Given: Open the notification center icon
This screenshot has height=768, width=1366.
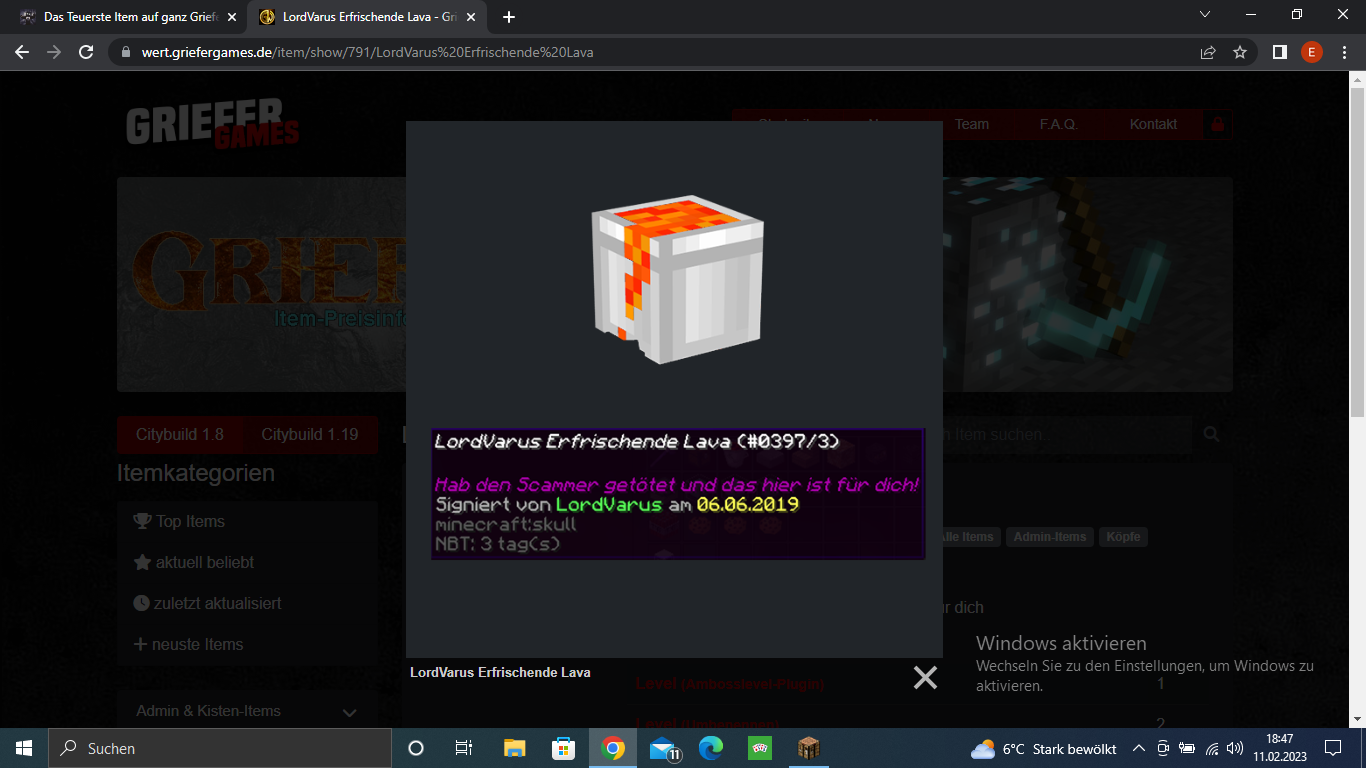Looking at the screenshot, I should click(1333, 748).
